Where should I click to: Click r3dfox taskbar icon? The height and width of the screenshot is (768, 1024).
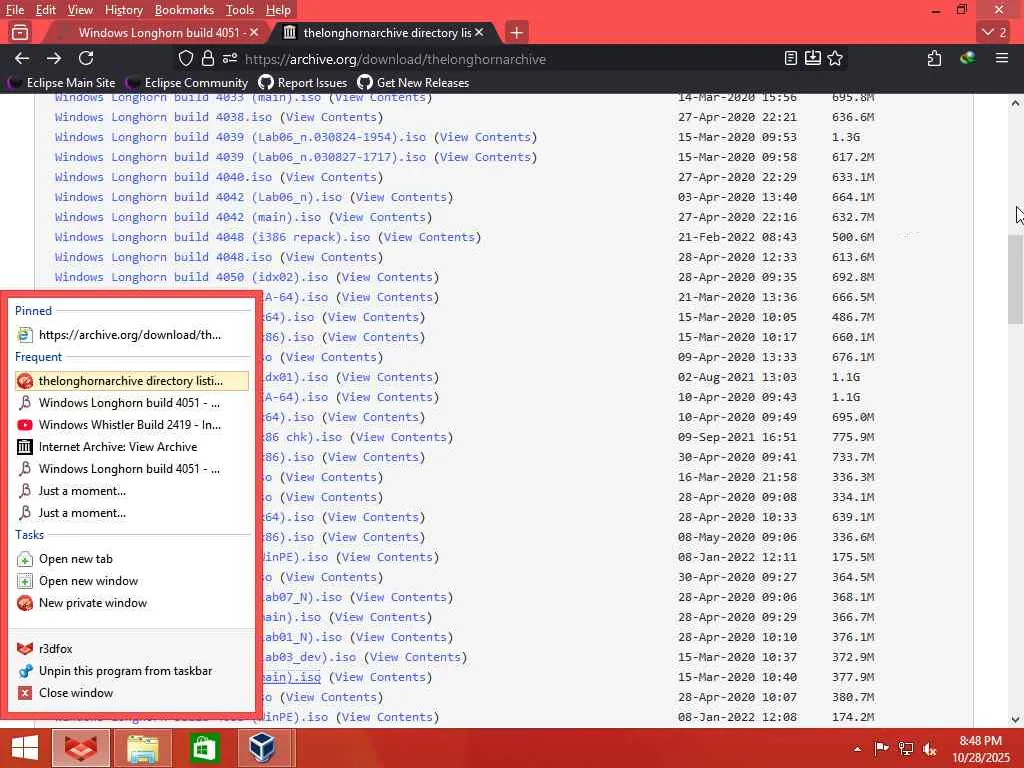(x=80, y=748)
